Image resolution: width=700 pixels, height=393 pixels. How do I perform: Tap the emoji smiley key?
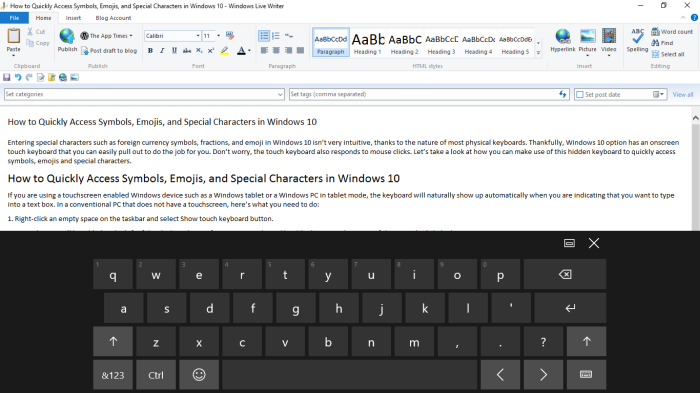(x=199, y=375)
